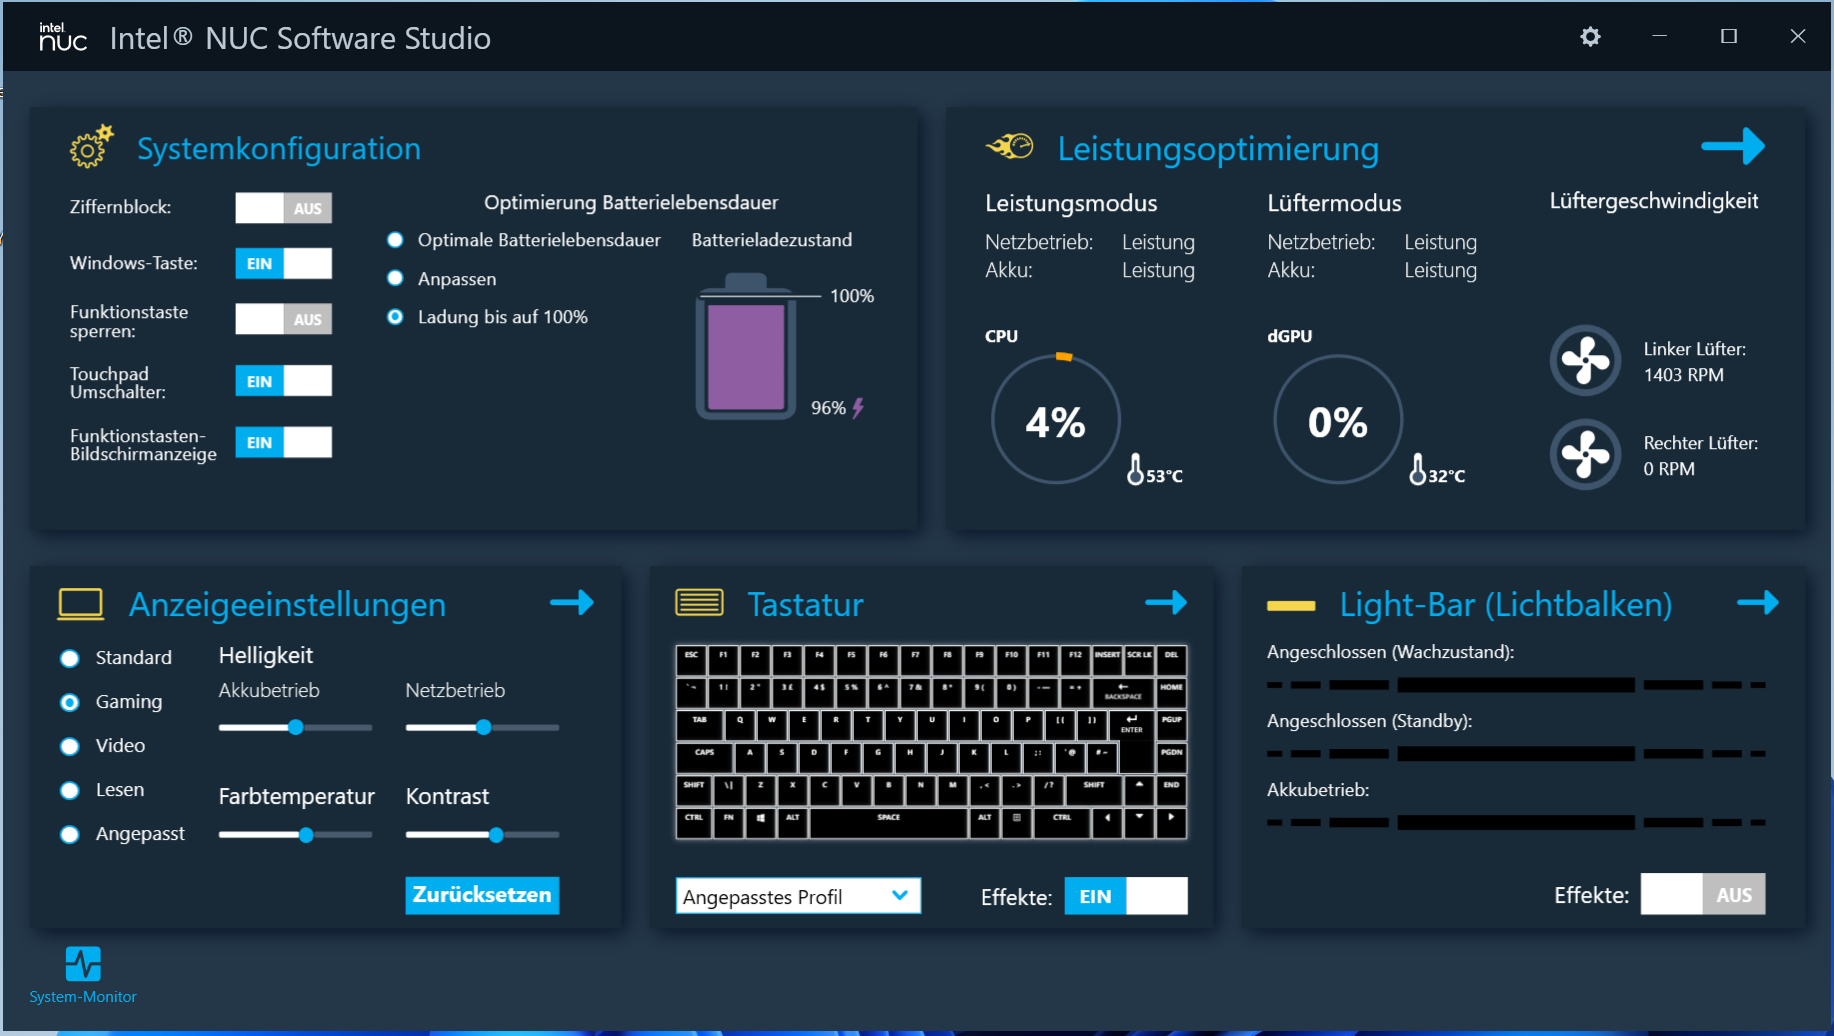Screen dimensions: 1834x1036
Task: Click the Leistungsoptimierung heading
Action: (1218, 148)
